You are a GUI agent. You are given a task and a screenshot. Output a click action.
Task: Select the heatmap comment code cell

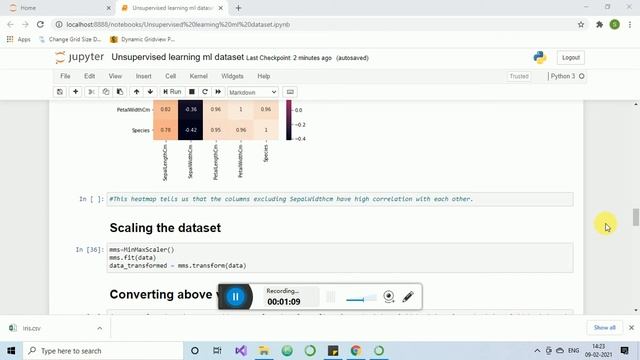tap(340, 199)
